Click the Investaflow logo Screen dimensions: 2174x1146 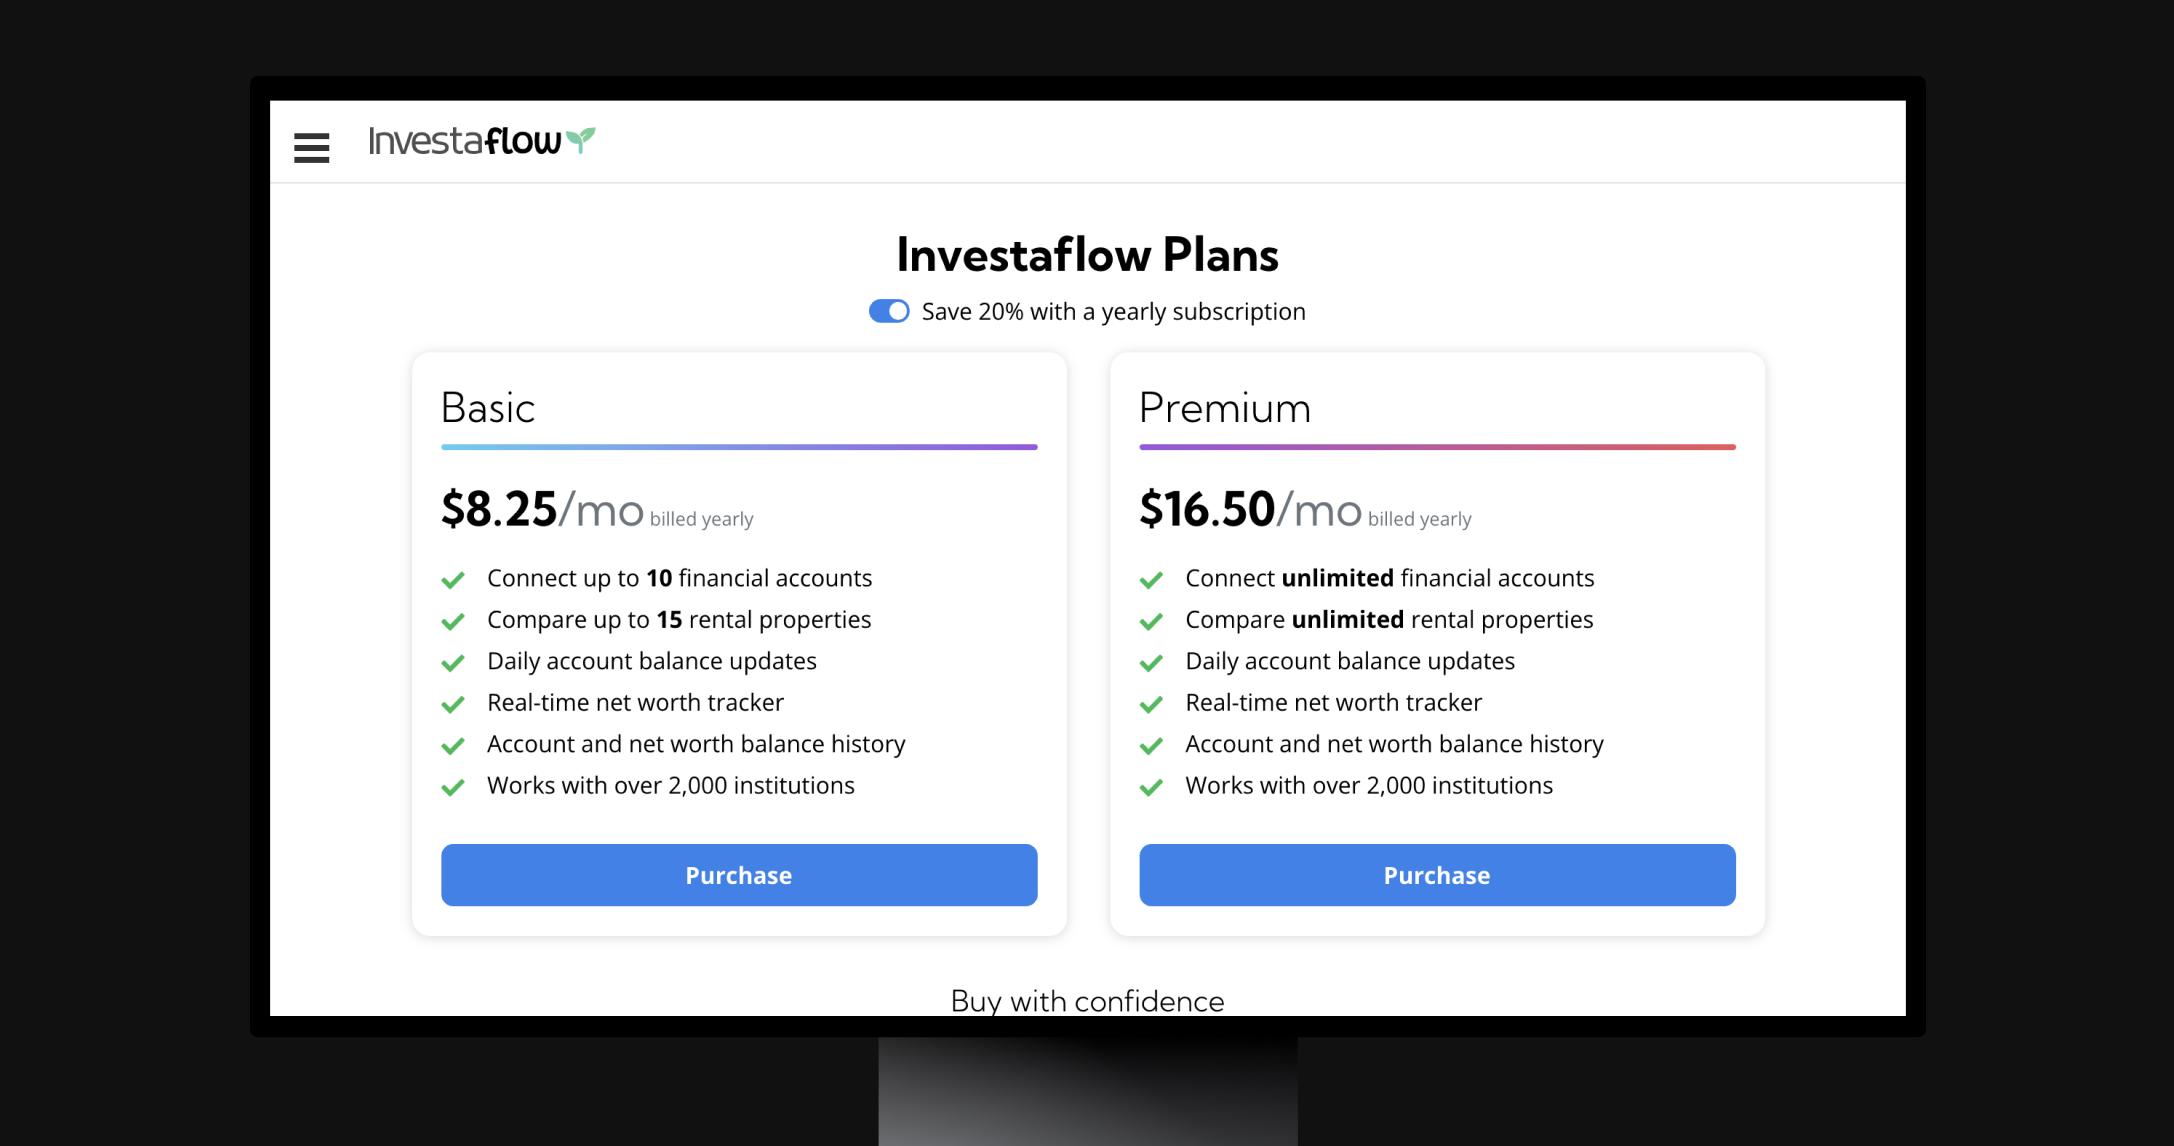[481, 141]
